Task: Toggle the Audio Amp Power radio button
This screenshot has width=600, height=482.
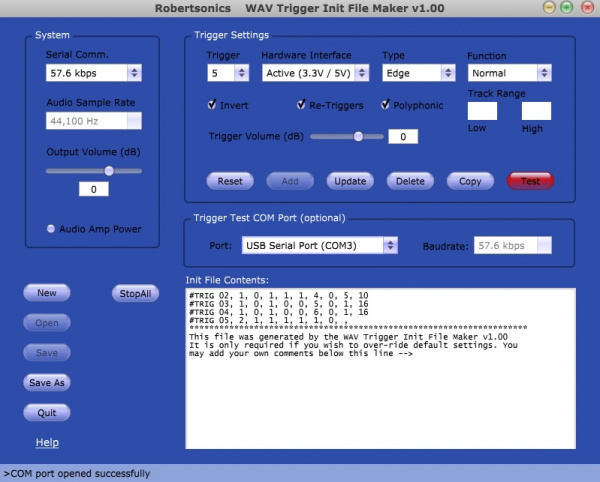Action: click(51, 229)
